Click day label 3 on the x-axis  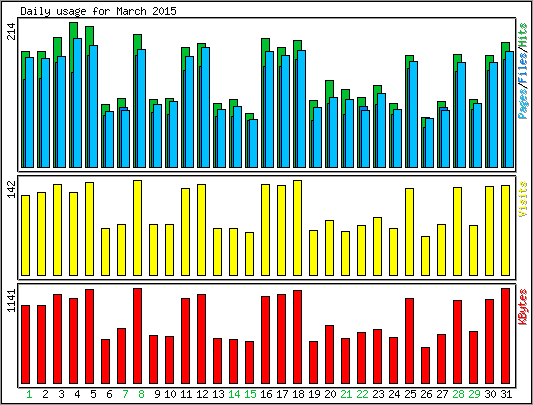tap(61, 394)
